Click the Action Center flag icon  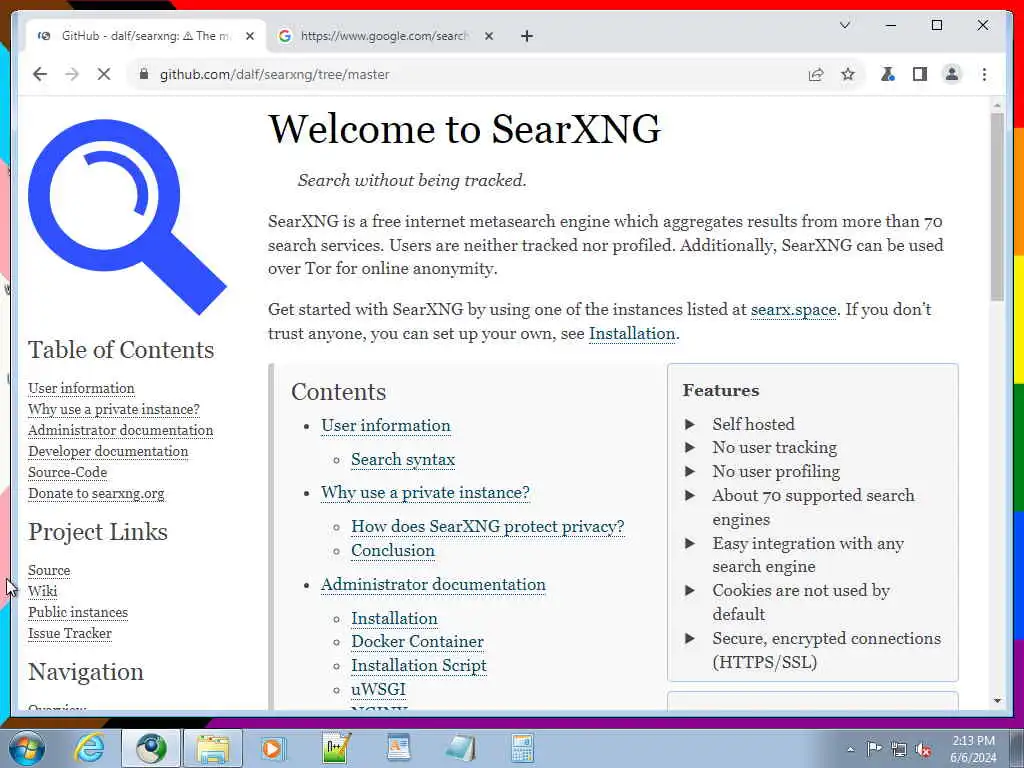pos(874,749)
